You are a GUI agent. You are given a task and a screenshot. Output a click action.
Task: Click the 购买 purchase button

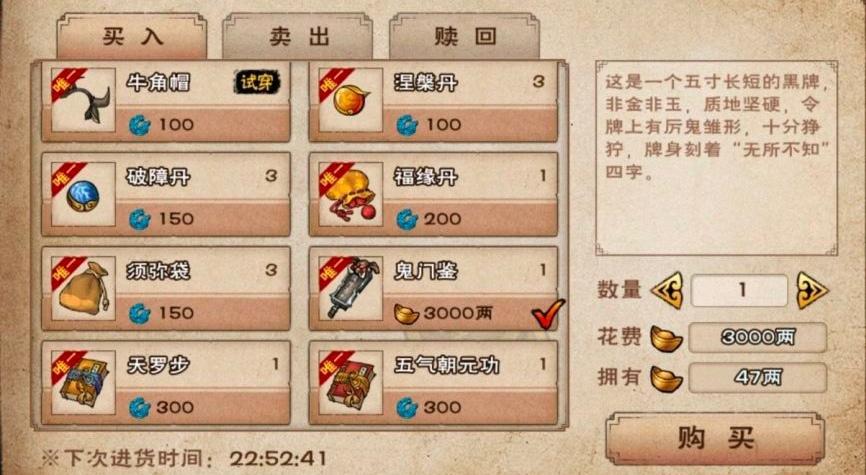[x=715, y=439]
